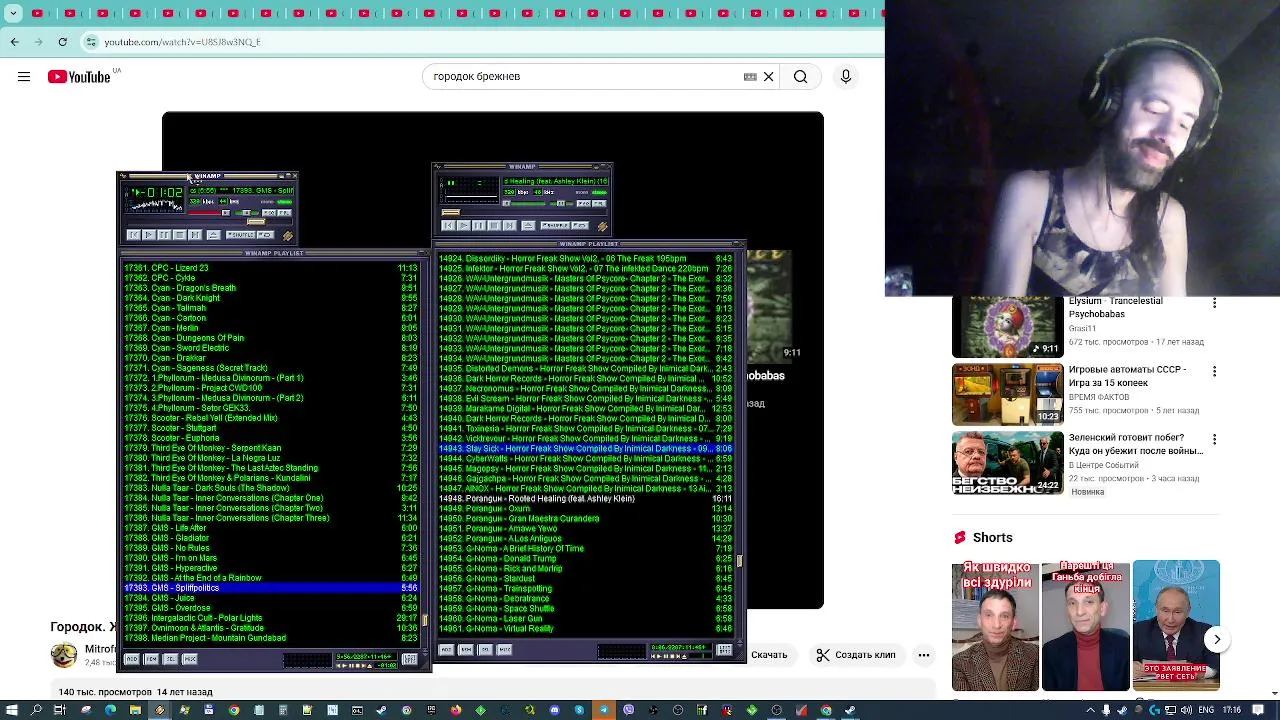Open Windows taskbar search
Image resolution: width=1280 pixels, height=720 pixels.
(x=36, y=710)
